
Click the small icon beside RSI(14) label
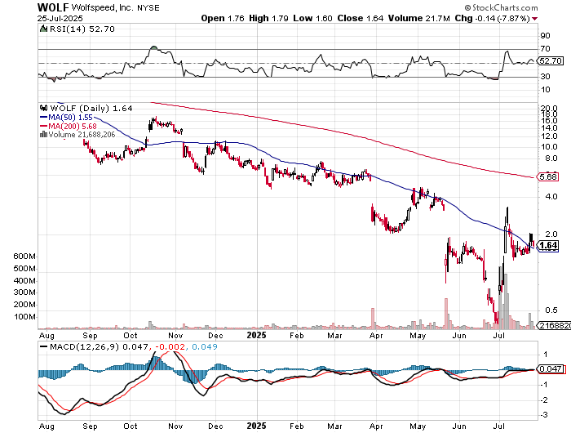(43, 29)
